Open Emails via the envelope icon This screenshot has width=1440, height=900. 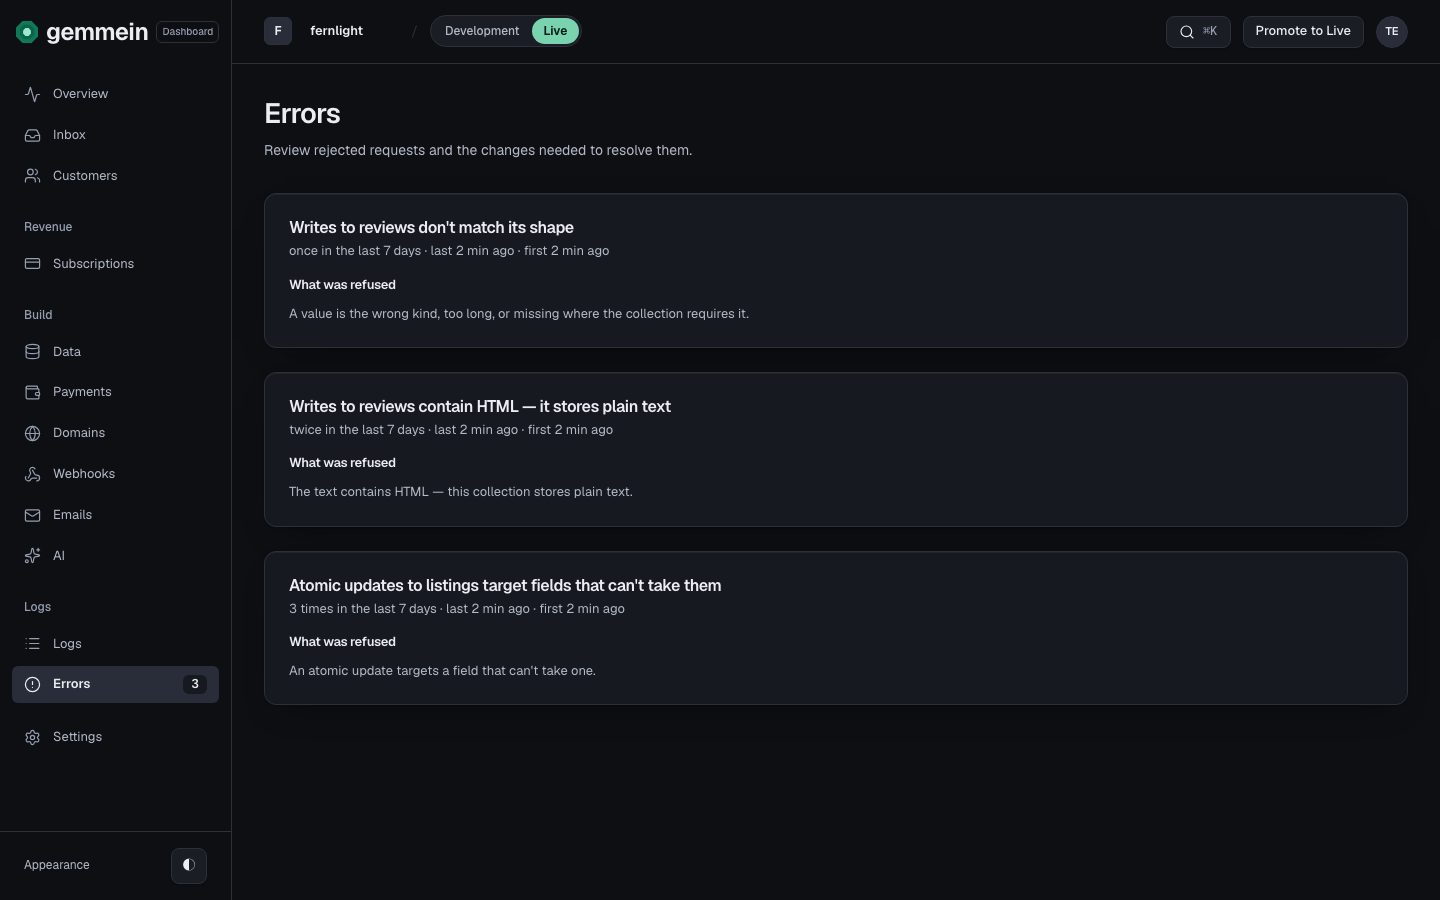(33, 515)
